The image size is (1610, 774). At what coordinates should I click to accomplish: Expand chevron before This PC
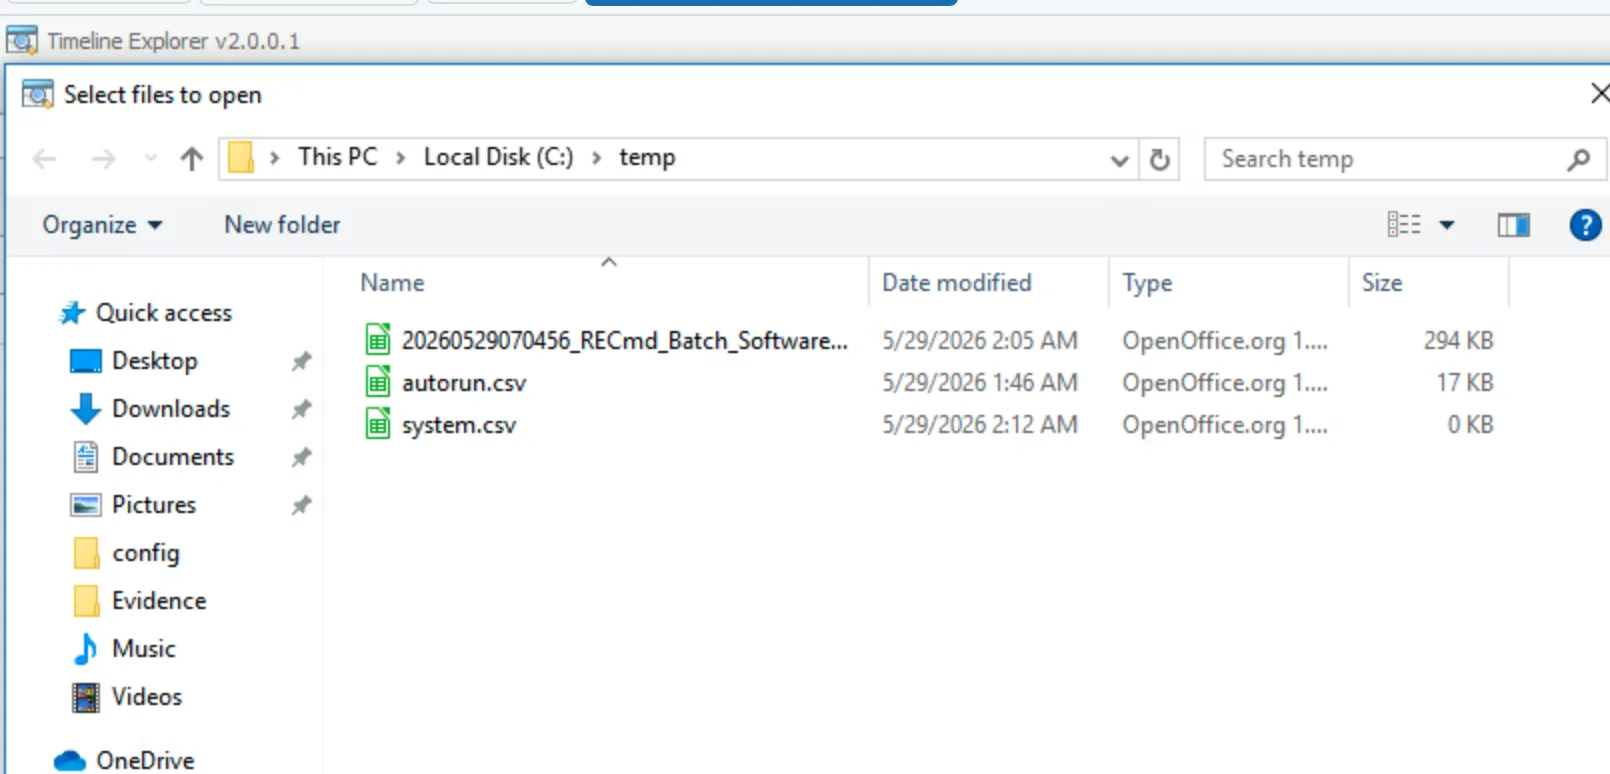click(274, 158)
